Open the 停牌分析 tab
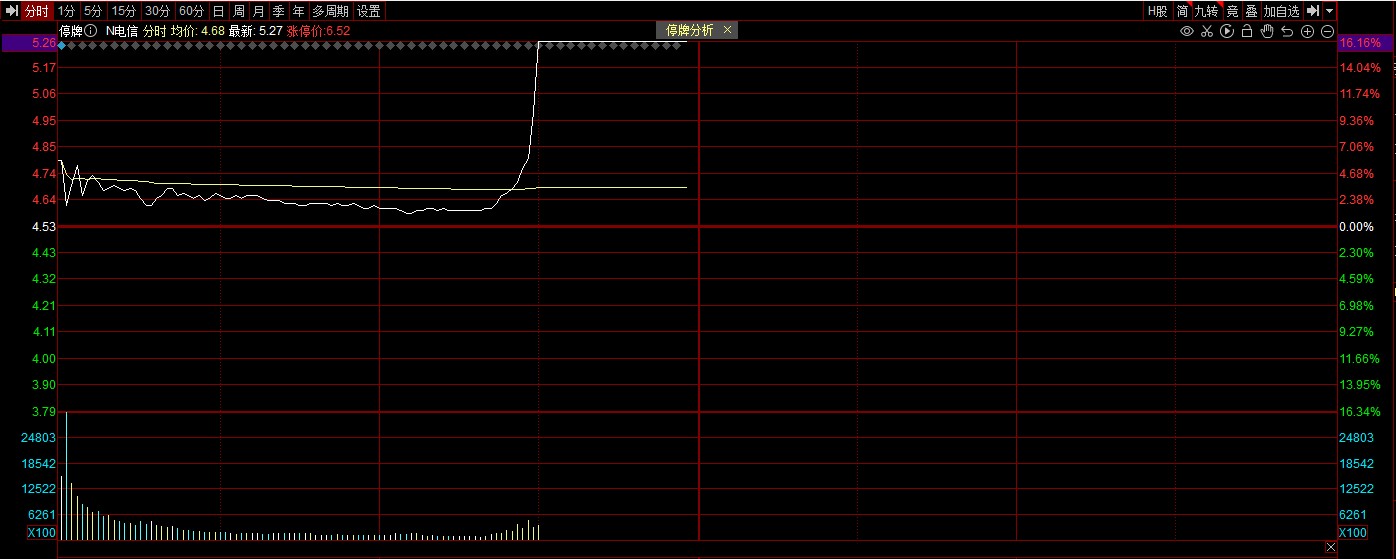Screen dimensions: 1396x559 tap(690, 30)
